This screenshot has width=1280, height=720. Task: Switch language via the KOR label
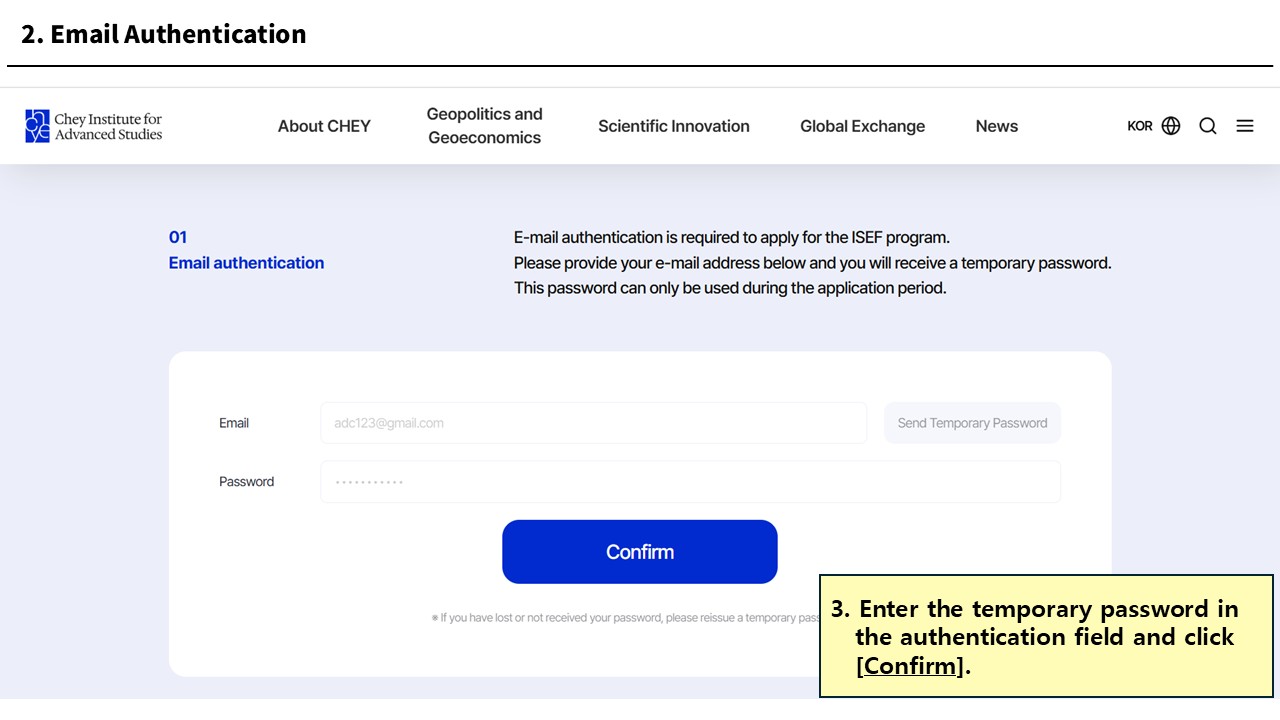pyautogui.click(x=1140, y=126)
